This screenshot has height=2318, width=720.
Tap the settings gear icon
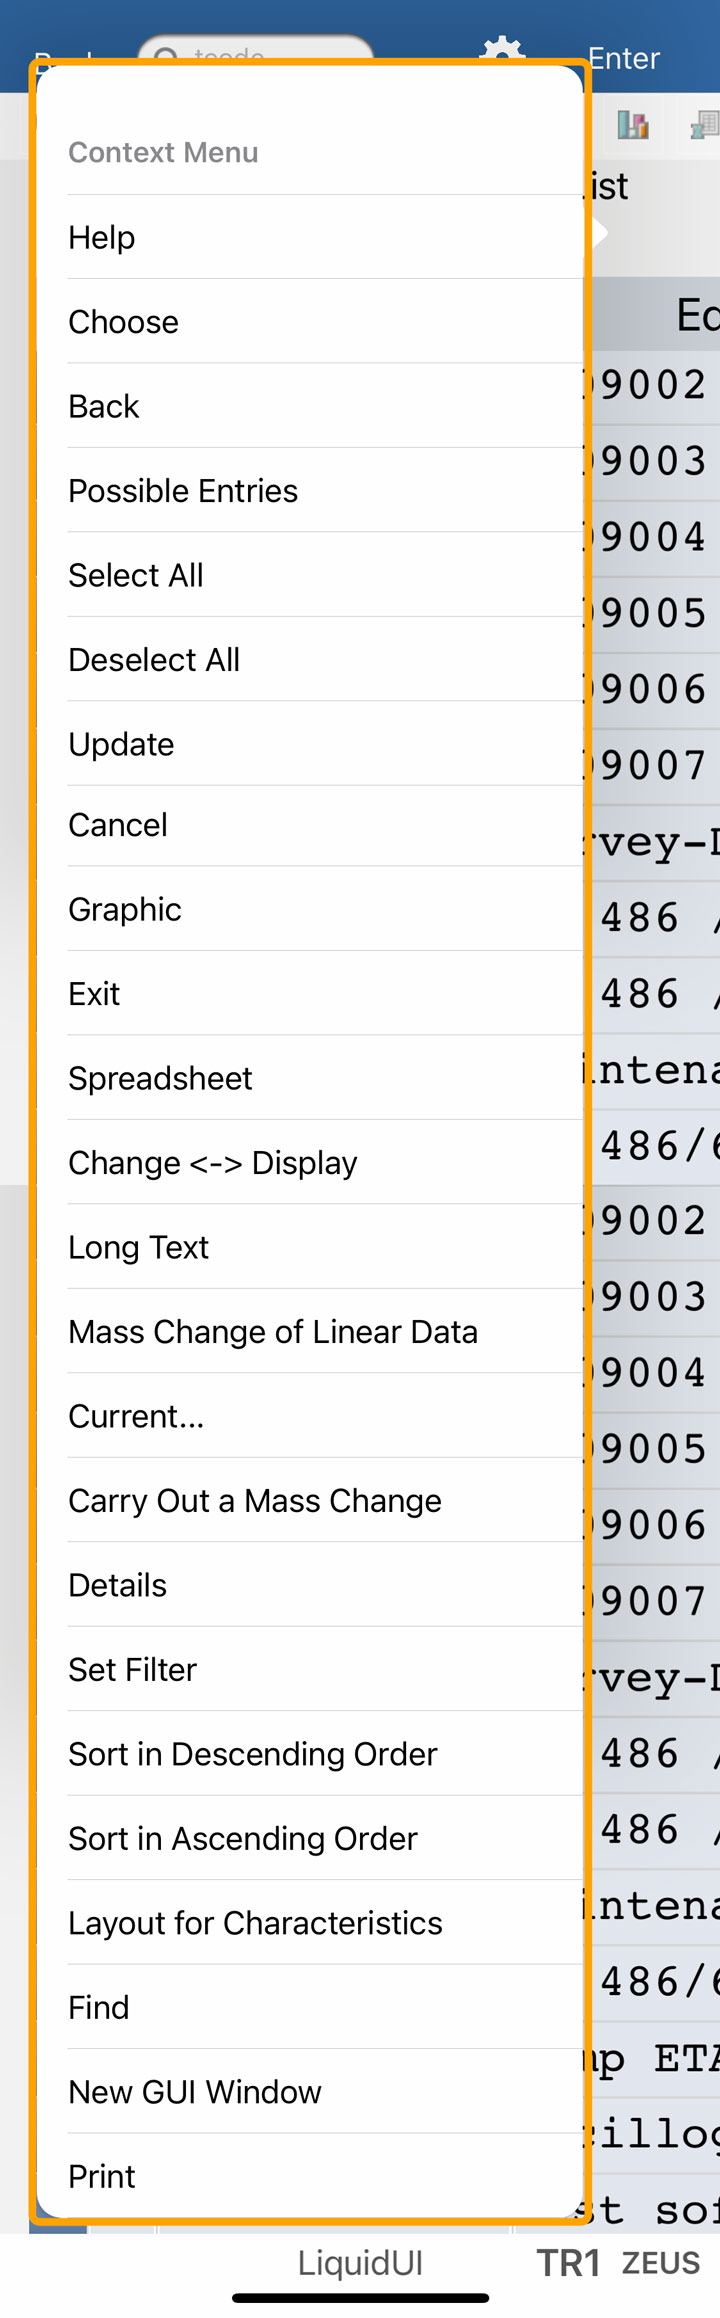pos(502,48)
